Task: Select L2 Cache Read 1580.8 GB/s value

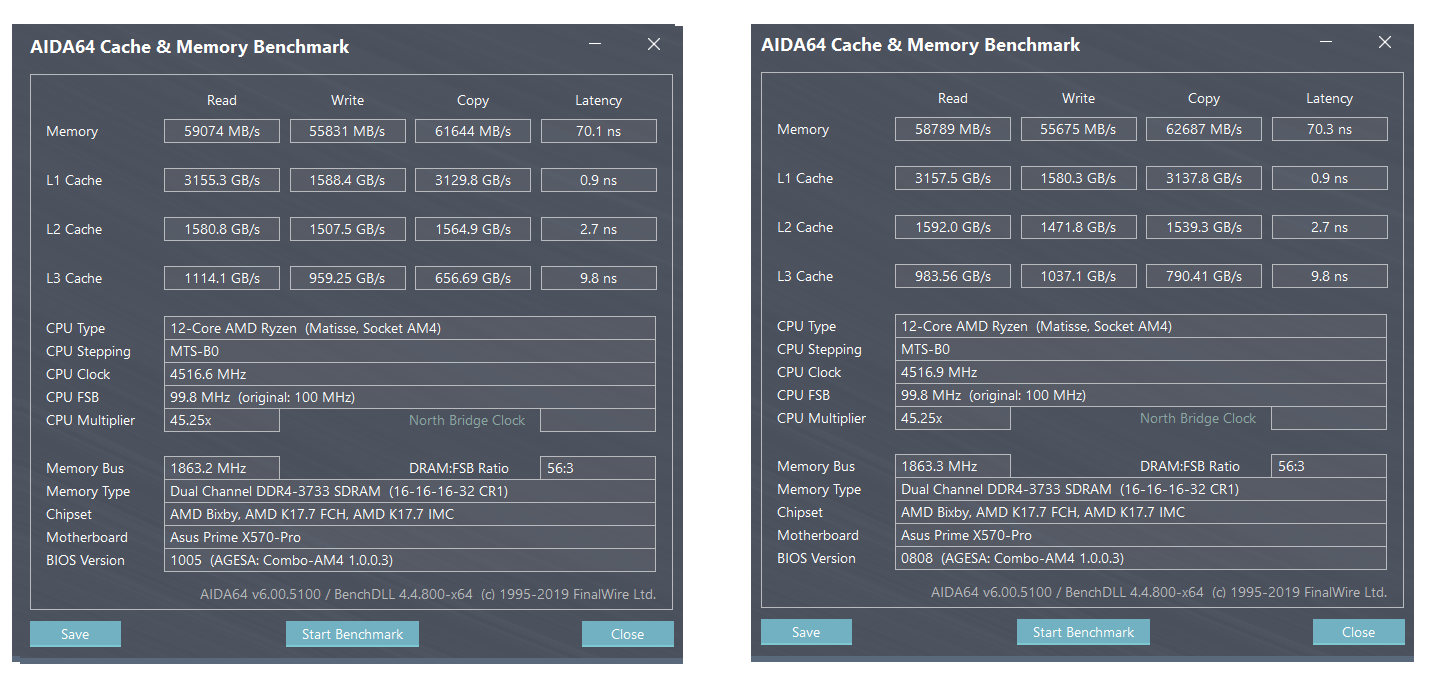Action: click(x=222, y=229)
